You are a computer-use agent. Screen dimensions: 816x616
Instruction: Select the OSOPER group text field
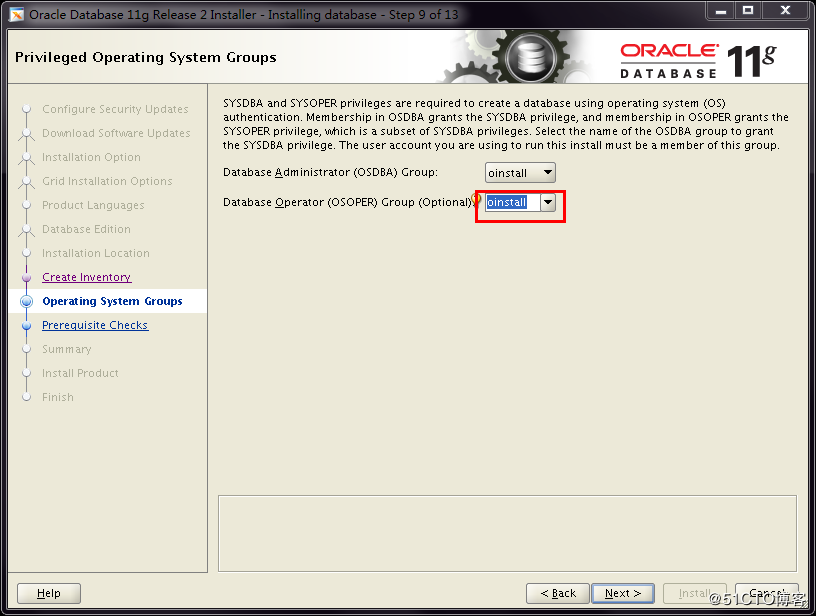click(513, 202)
